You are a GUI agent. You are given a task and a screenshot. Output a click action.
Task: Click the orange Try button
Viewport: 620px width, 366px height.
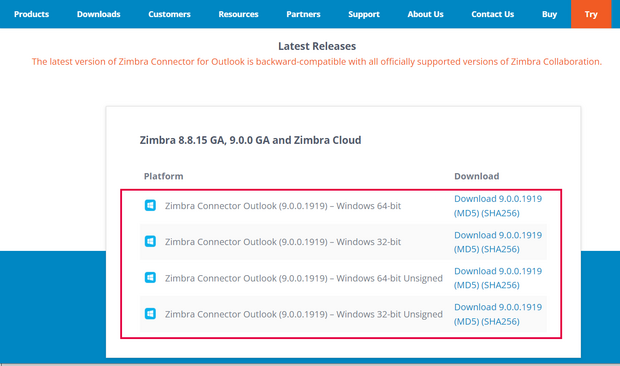591,14
